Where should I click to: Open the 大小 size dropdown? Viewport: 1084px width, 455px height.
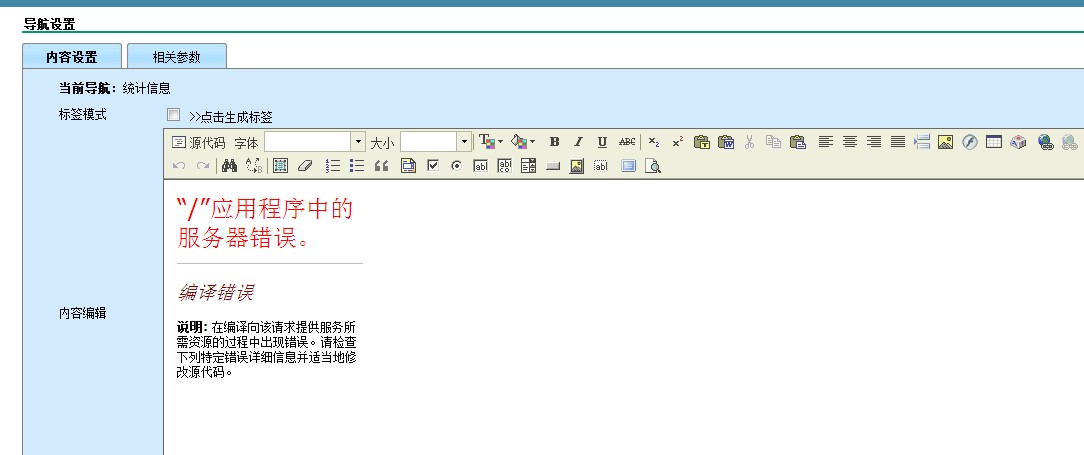click(464, 142)
